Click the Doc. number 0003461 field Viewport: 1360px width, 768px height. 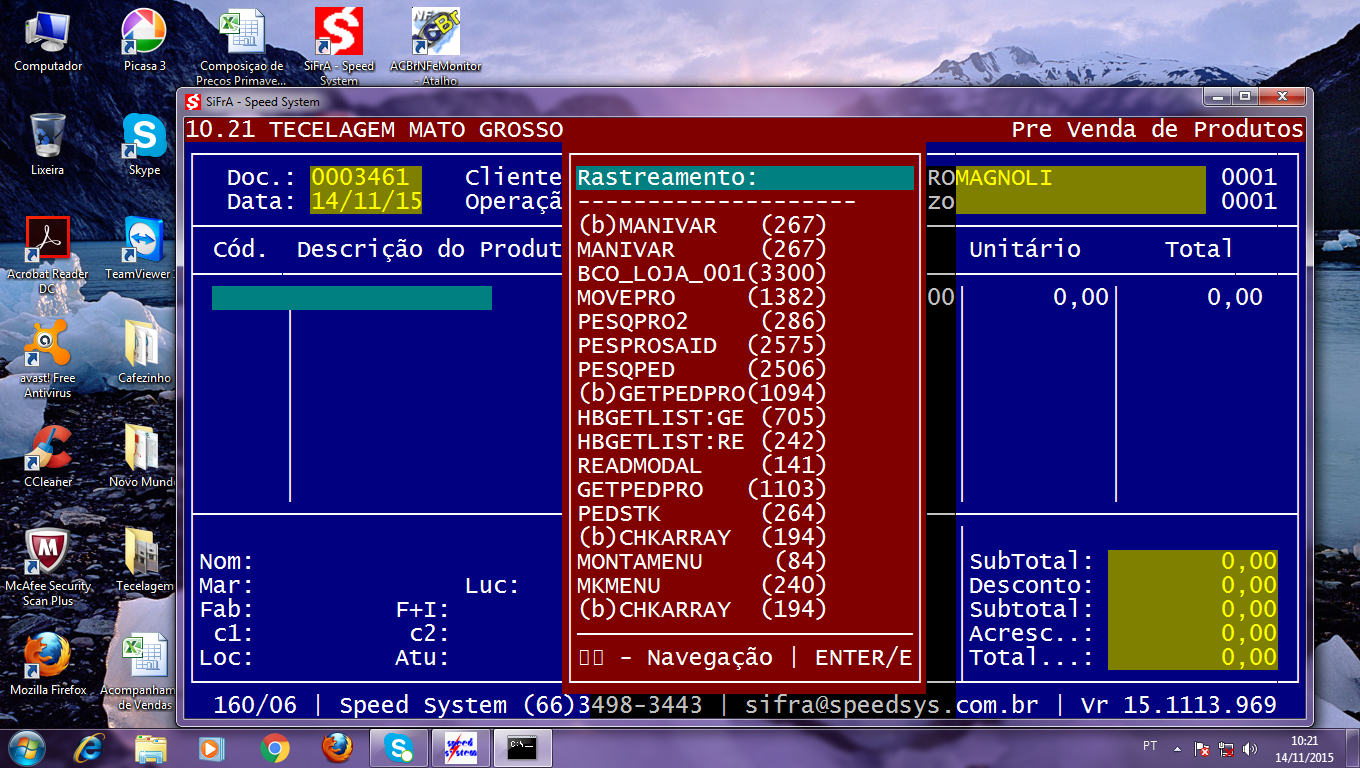[366, 178]
